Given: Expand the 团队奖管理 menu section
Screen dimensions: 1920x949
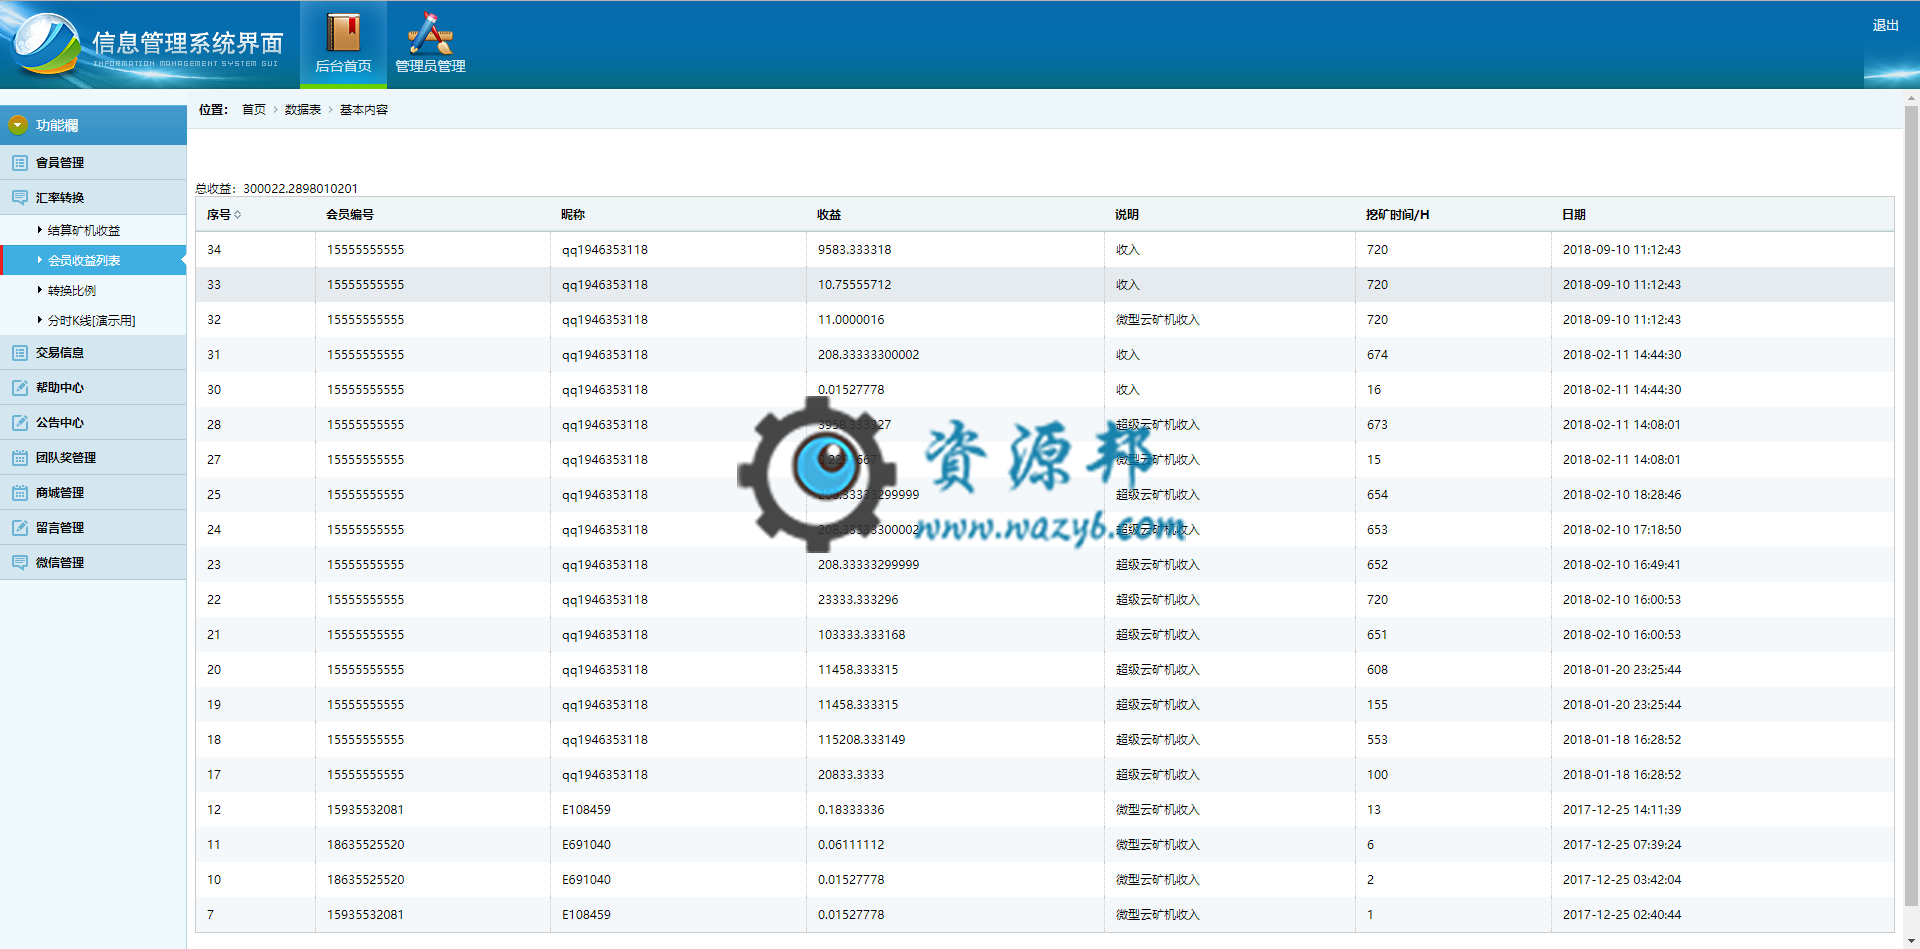Looking at the screenshot, I should pos(93,457).
